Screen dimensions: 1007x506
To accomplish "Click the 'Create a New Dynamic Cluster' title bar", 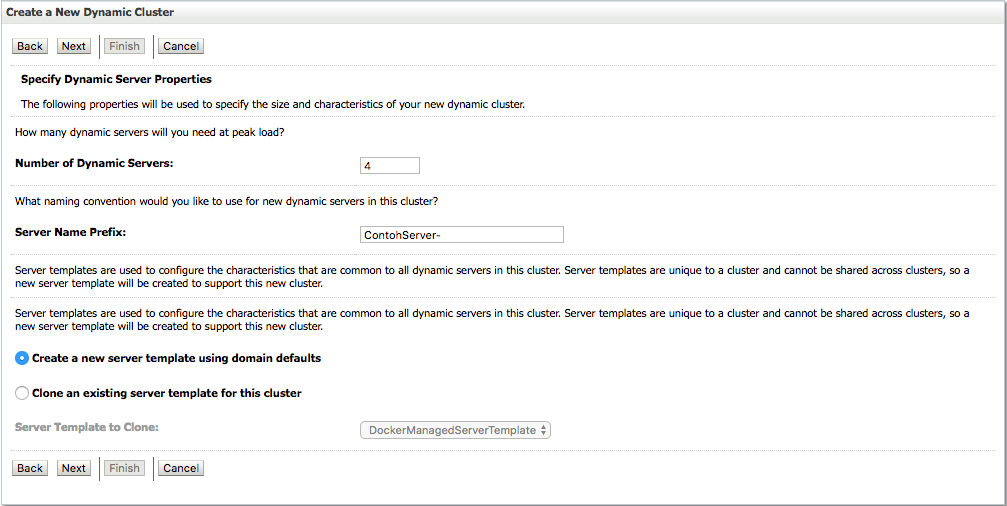I will pyautogui.click(x=504, y=12).
